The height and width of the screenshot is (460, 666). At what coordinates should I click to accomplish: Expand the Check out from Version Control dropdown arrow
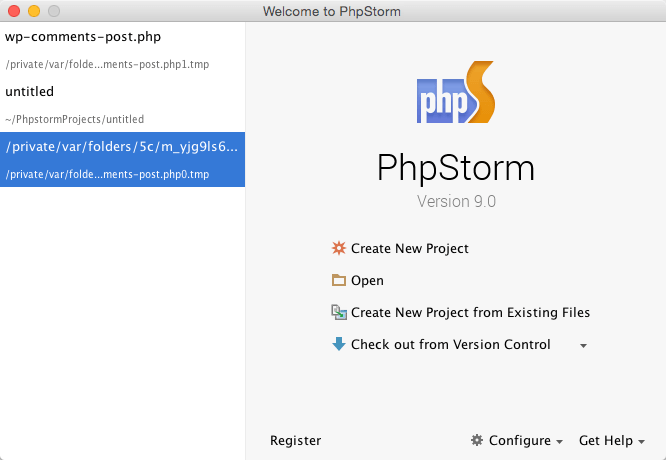(x=584, y=346)
